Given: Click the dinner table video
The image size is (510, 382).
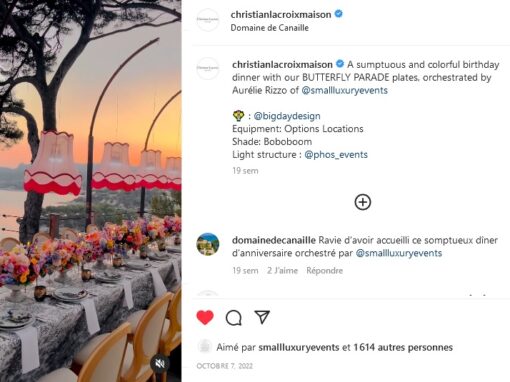Looking at the screenshot, I should (x=91, y=191).
